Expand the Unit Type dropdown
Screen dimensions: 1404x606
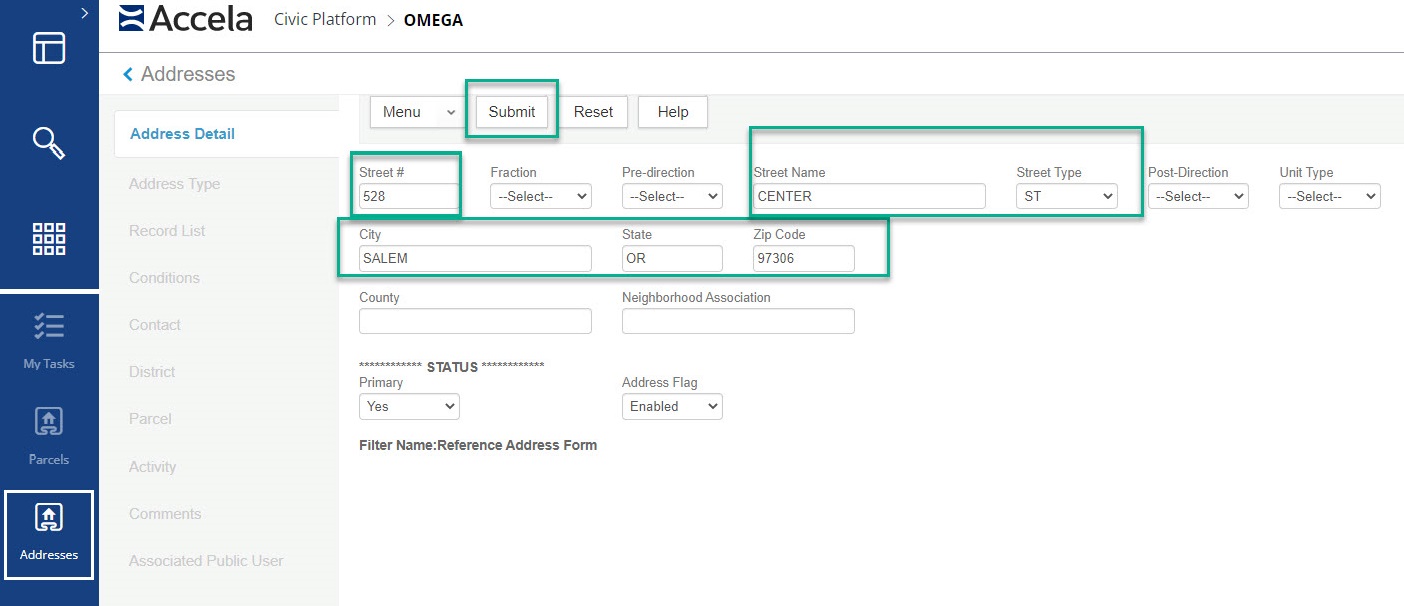coord(1329,197)
